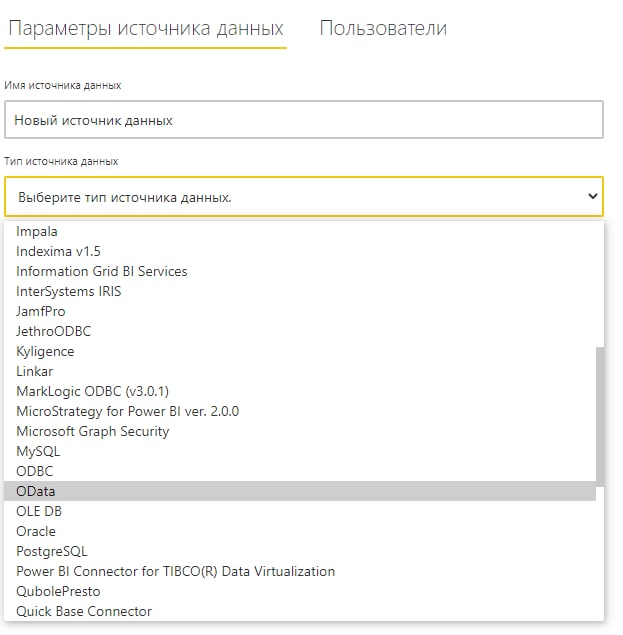The image size is (623, 635).
Task: Select OData from the list
Action: click(300, 491)
